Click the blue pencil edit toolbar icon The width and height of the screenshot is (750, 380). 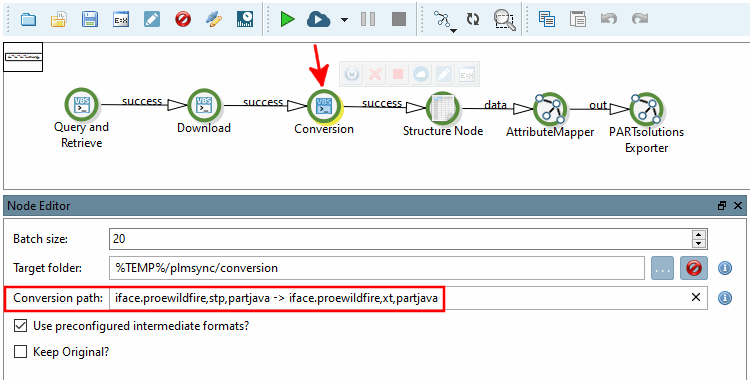(152, 19)
